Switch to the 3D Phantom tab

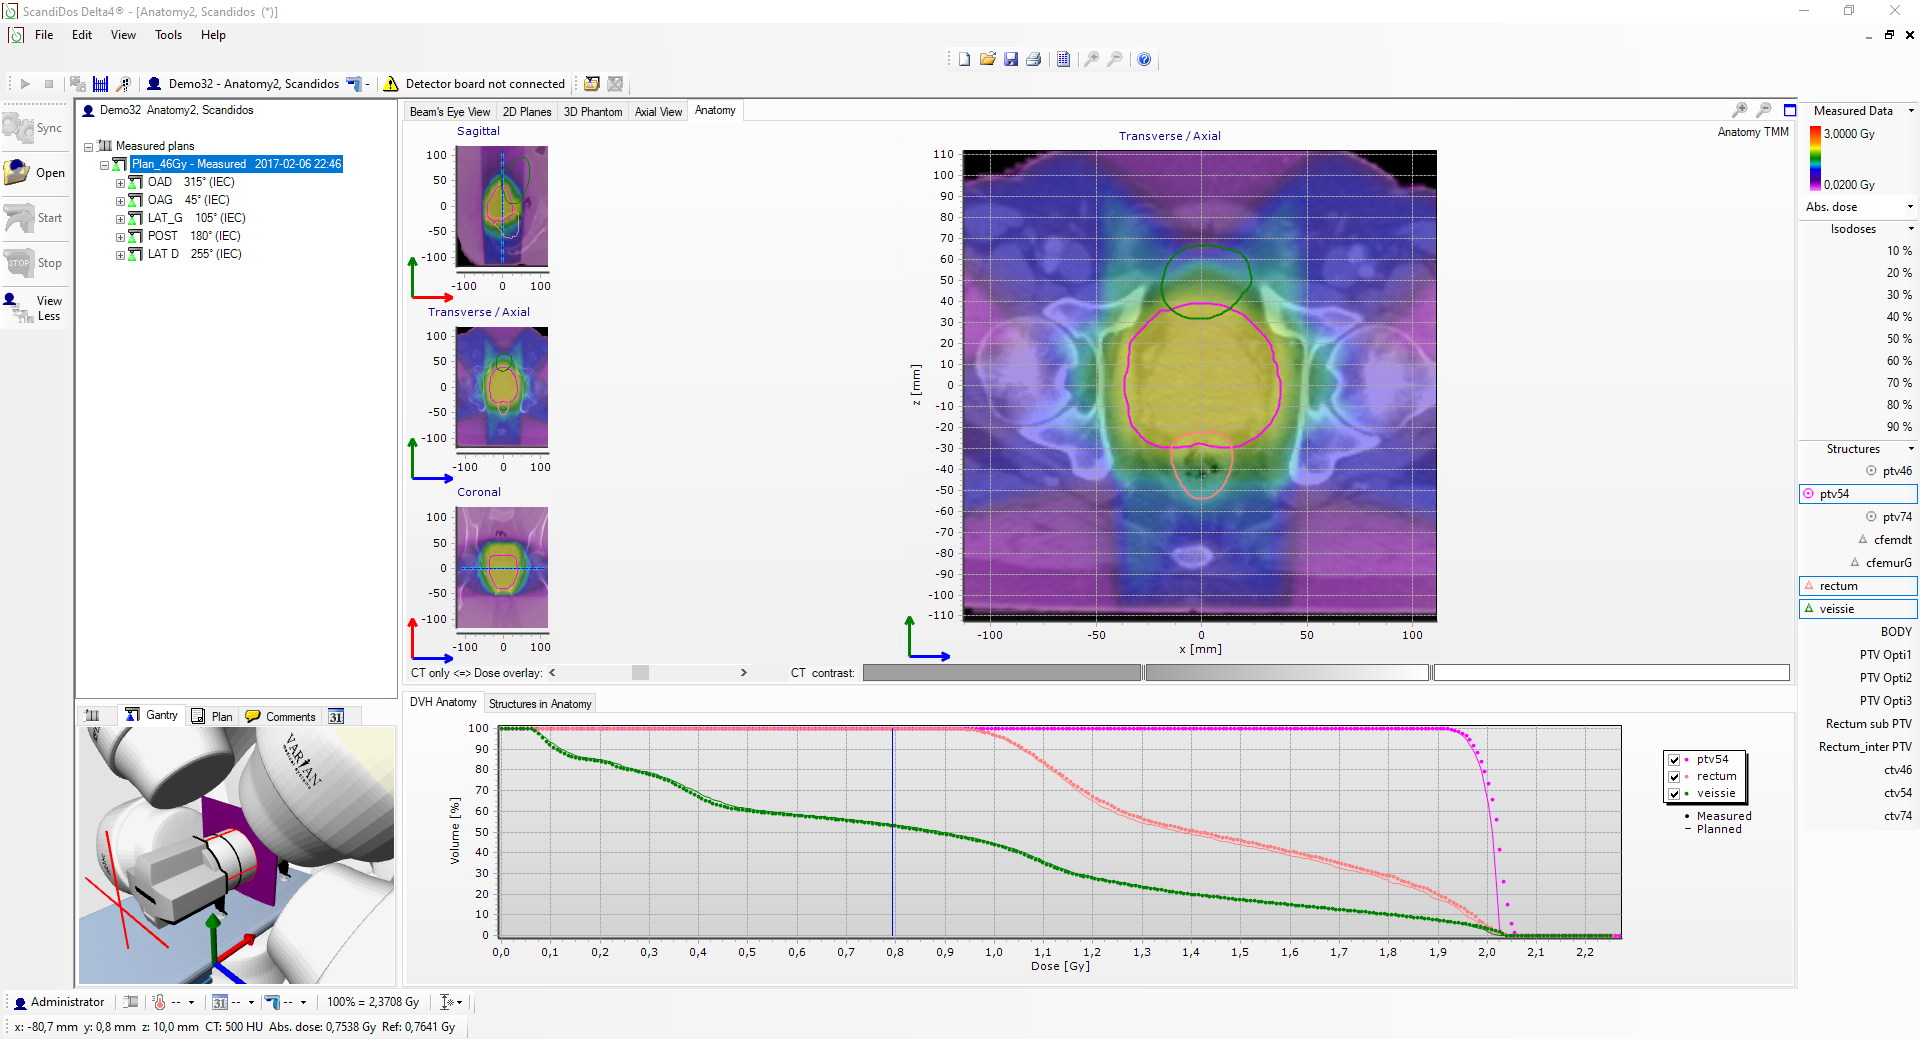tap(592, 112)
